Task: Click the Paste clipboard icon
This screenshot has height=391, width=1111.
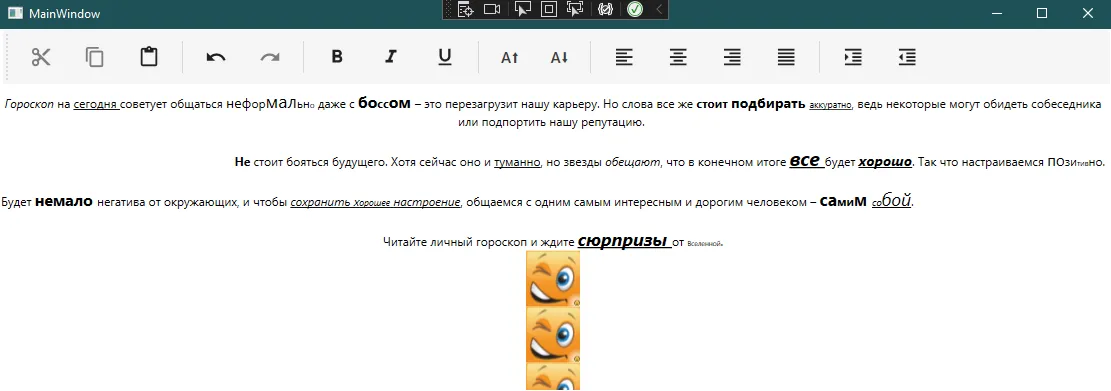Action: point(149,57)
